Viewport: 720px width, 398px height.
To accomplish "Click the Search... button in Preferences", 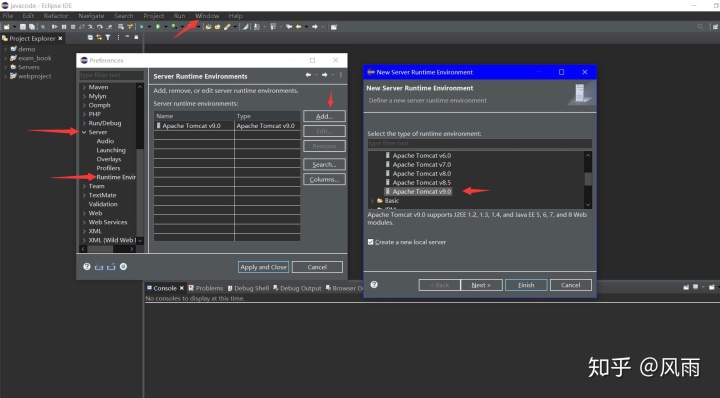I will click(x=324, y=164).
